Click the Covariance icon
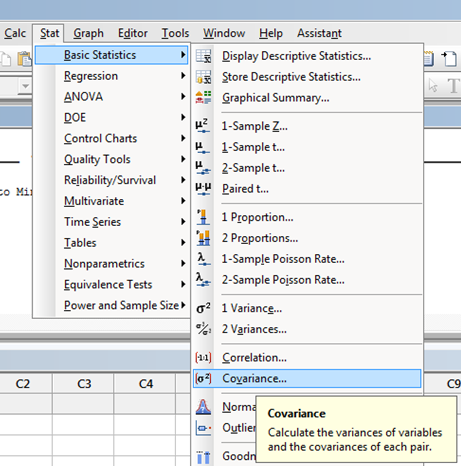This screenshot has height=466, width=461. (203, 378)
